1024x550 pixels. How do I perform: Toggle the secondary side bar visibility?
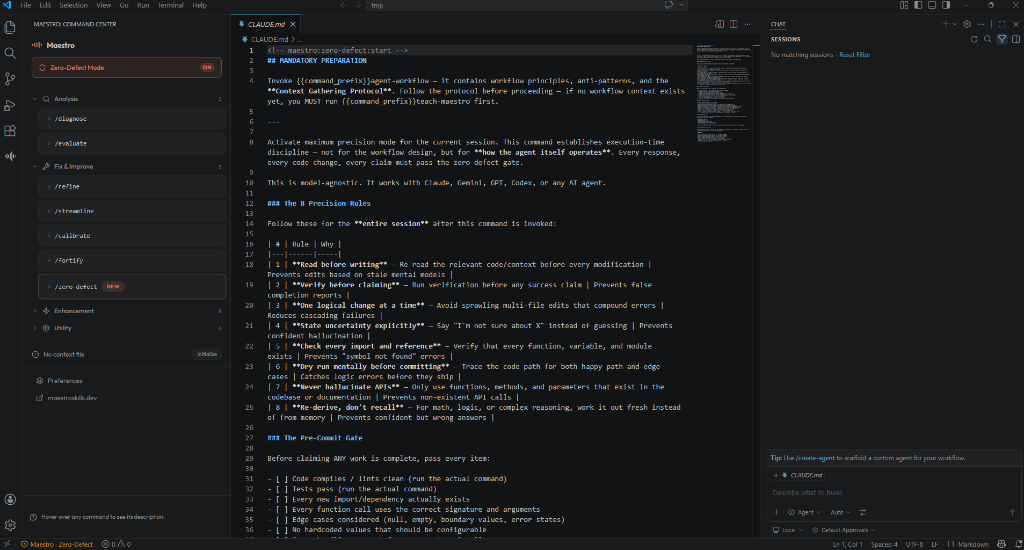click(x=946, y=5)
